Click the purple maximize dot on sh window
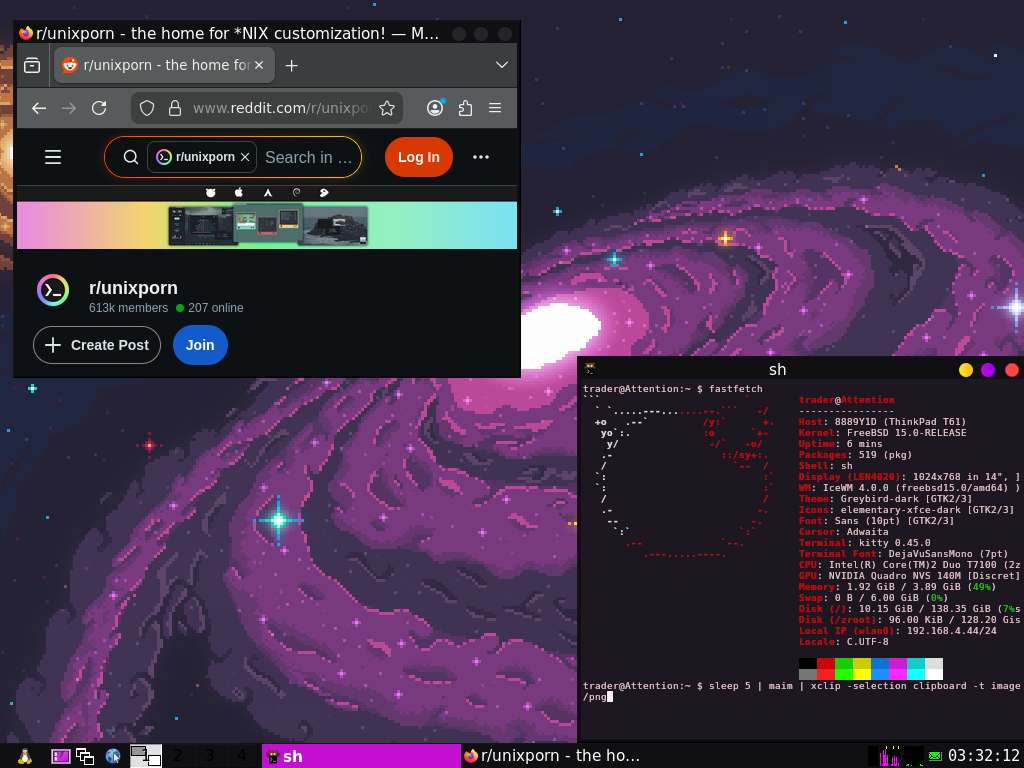This screenshot has height=768, width=1024. 988,370
